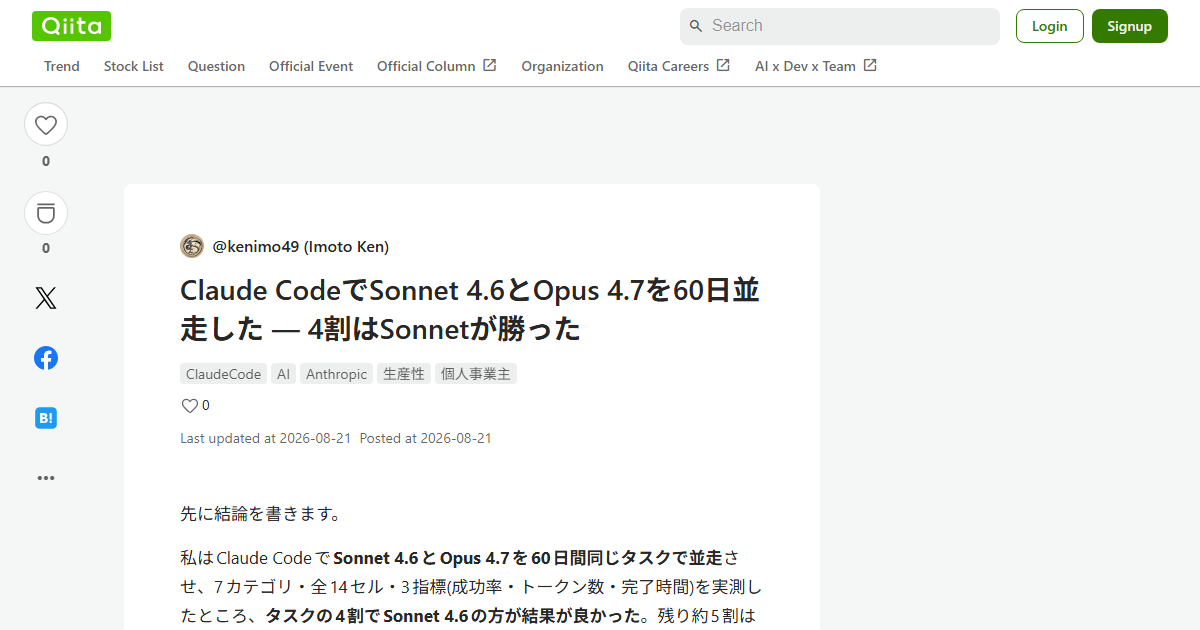Click the article title heading

click(470, 309)
